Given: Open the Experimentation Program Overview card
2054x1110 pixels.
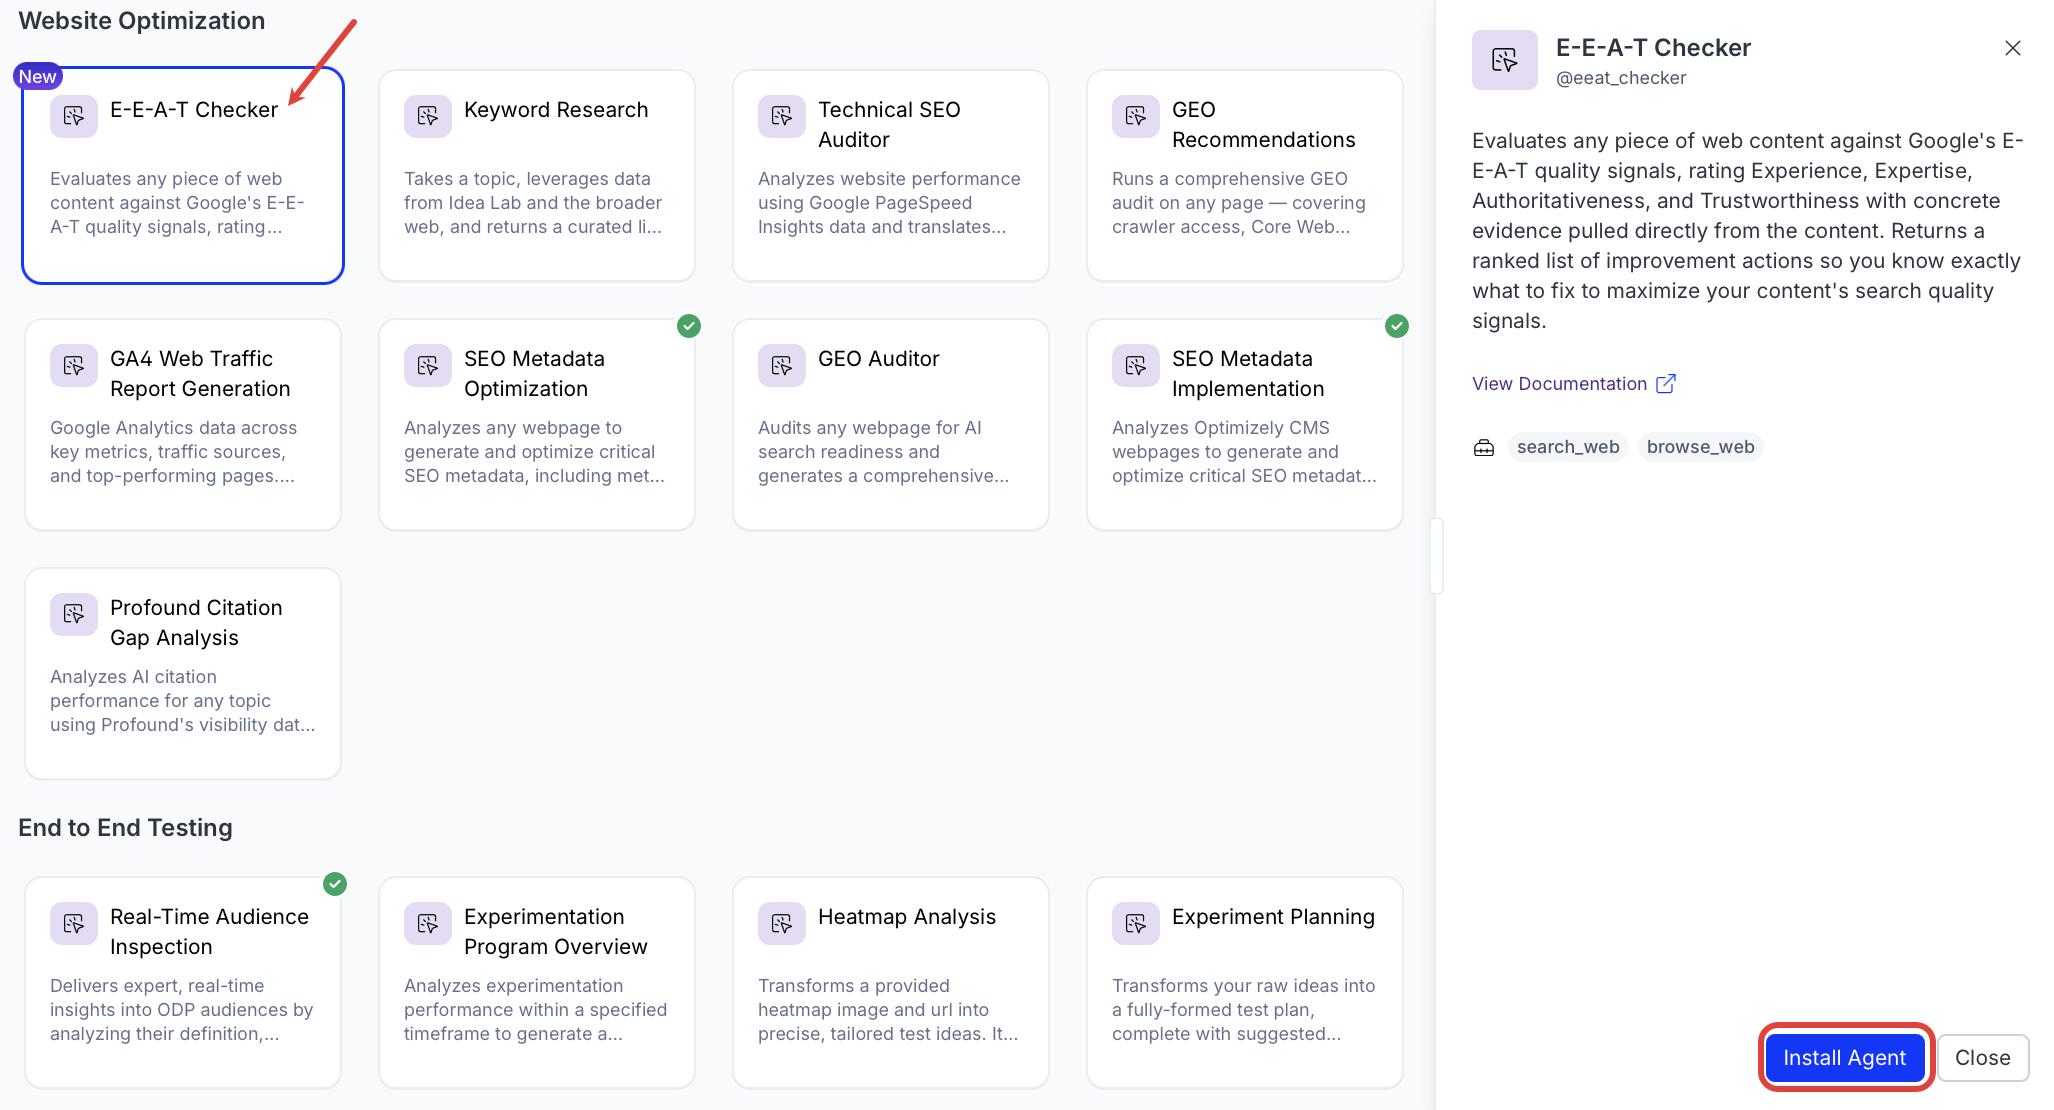Looking at the screenshot, I should point(537,982).
